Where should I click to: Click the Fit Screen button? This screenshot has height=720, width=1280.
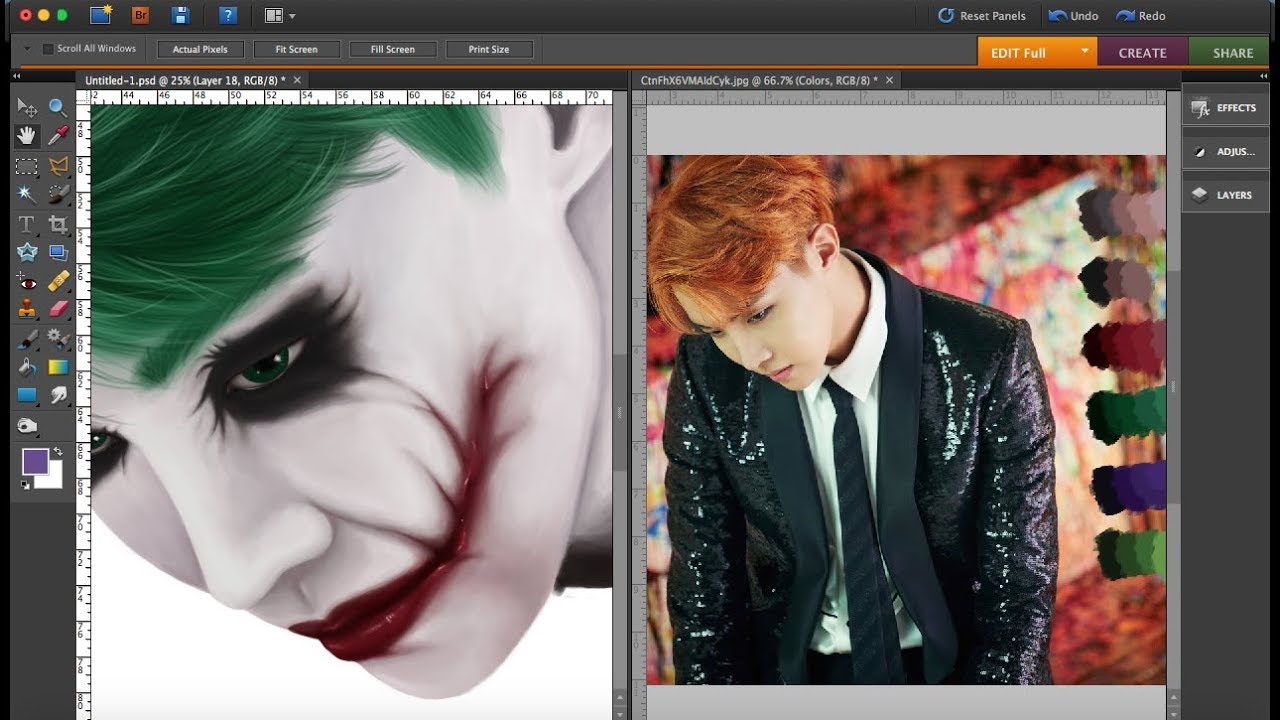(296, 49)
